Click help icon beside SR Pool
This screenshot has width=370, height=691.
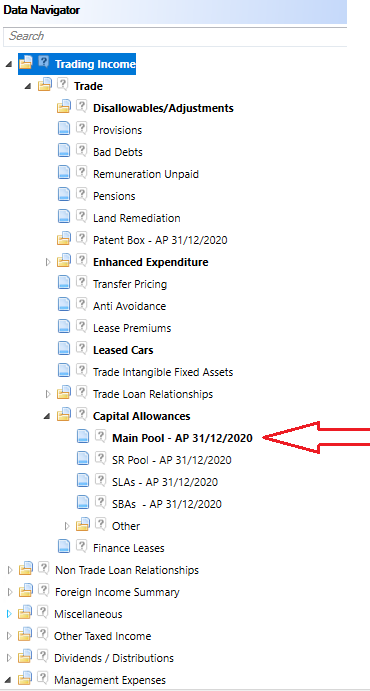(x=101, y=458)
